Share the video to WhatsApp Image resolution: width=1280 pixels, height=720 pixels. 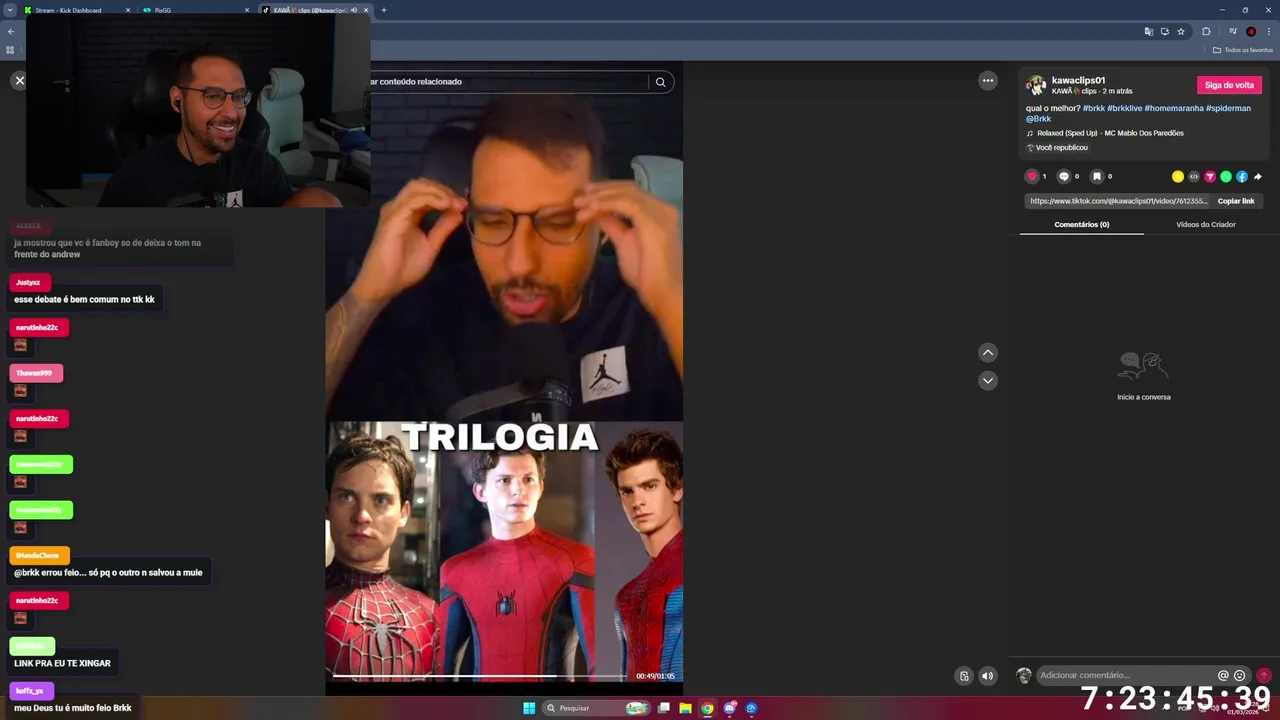1226,176
